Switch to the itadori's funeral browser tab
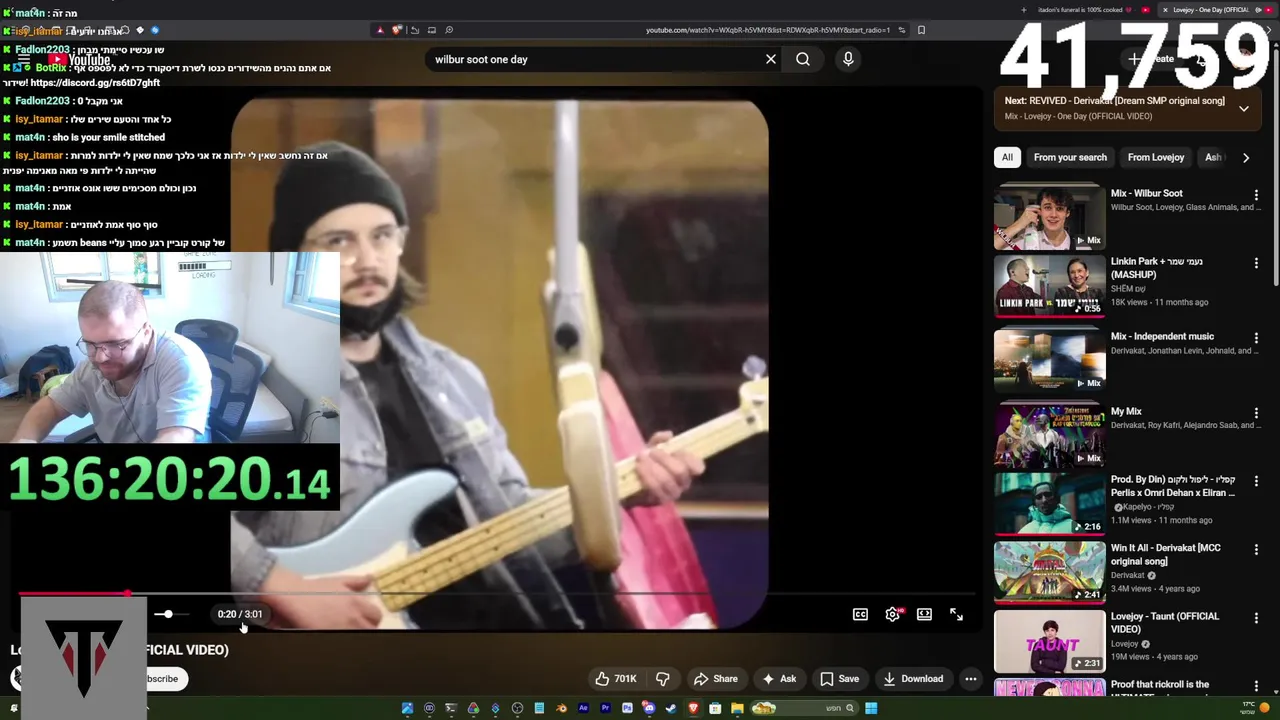 (x=1094, y=10)
